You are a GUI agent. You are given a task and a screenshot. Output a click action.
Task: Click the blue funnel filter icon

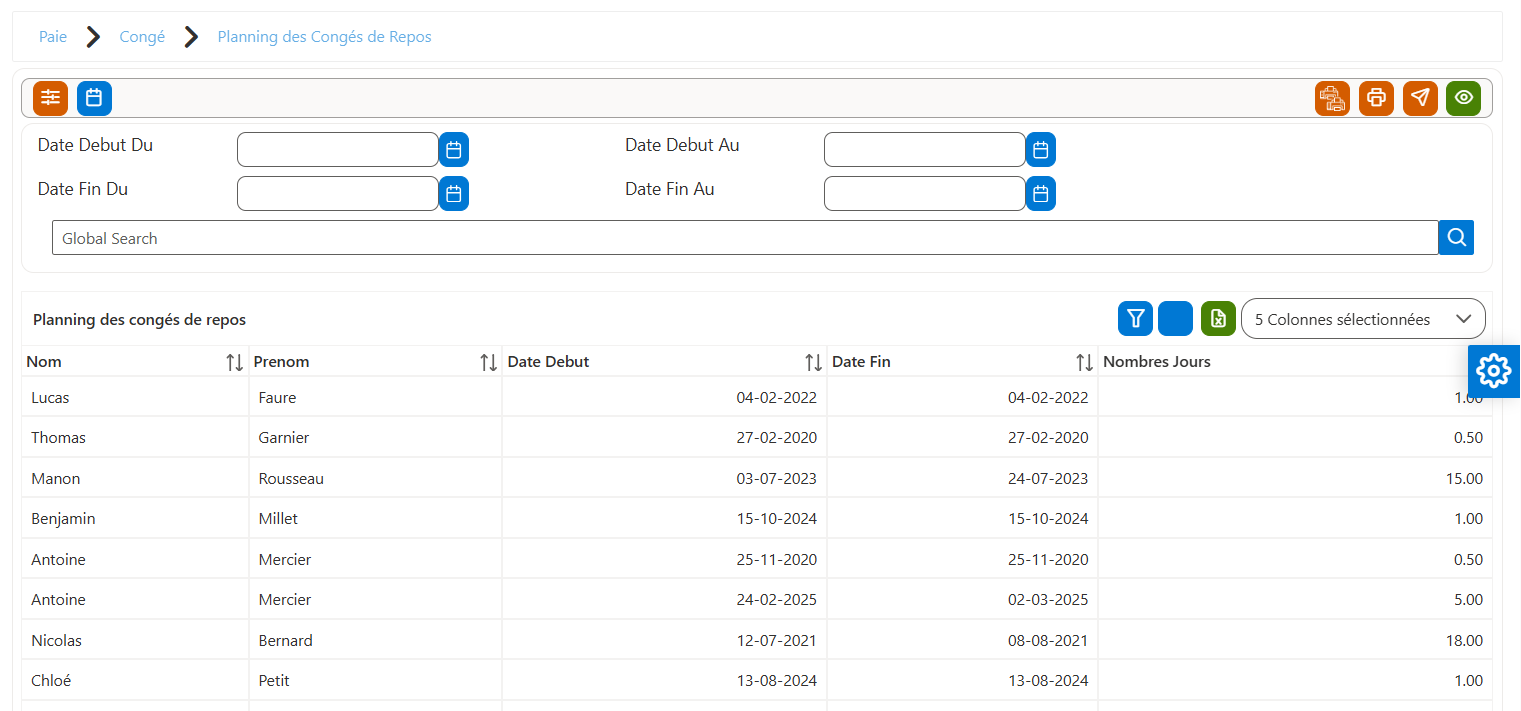click(1135, 319)
